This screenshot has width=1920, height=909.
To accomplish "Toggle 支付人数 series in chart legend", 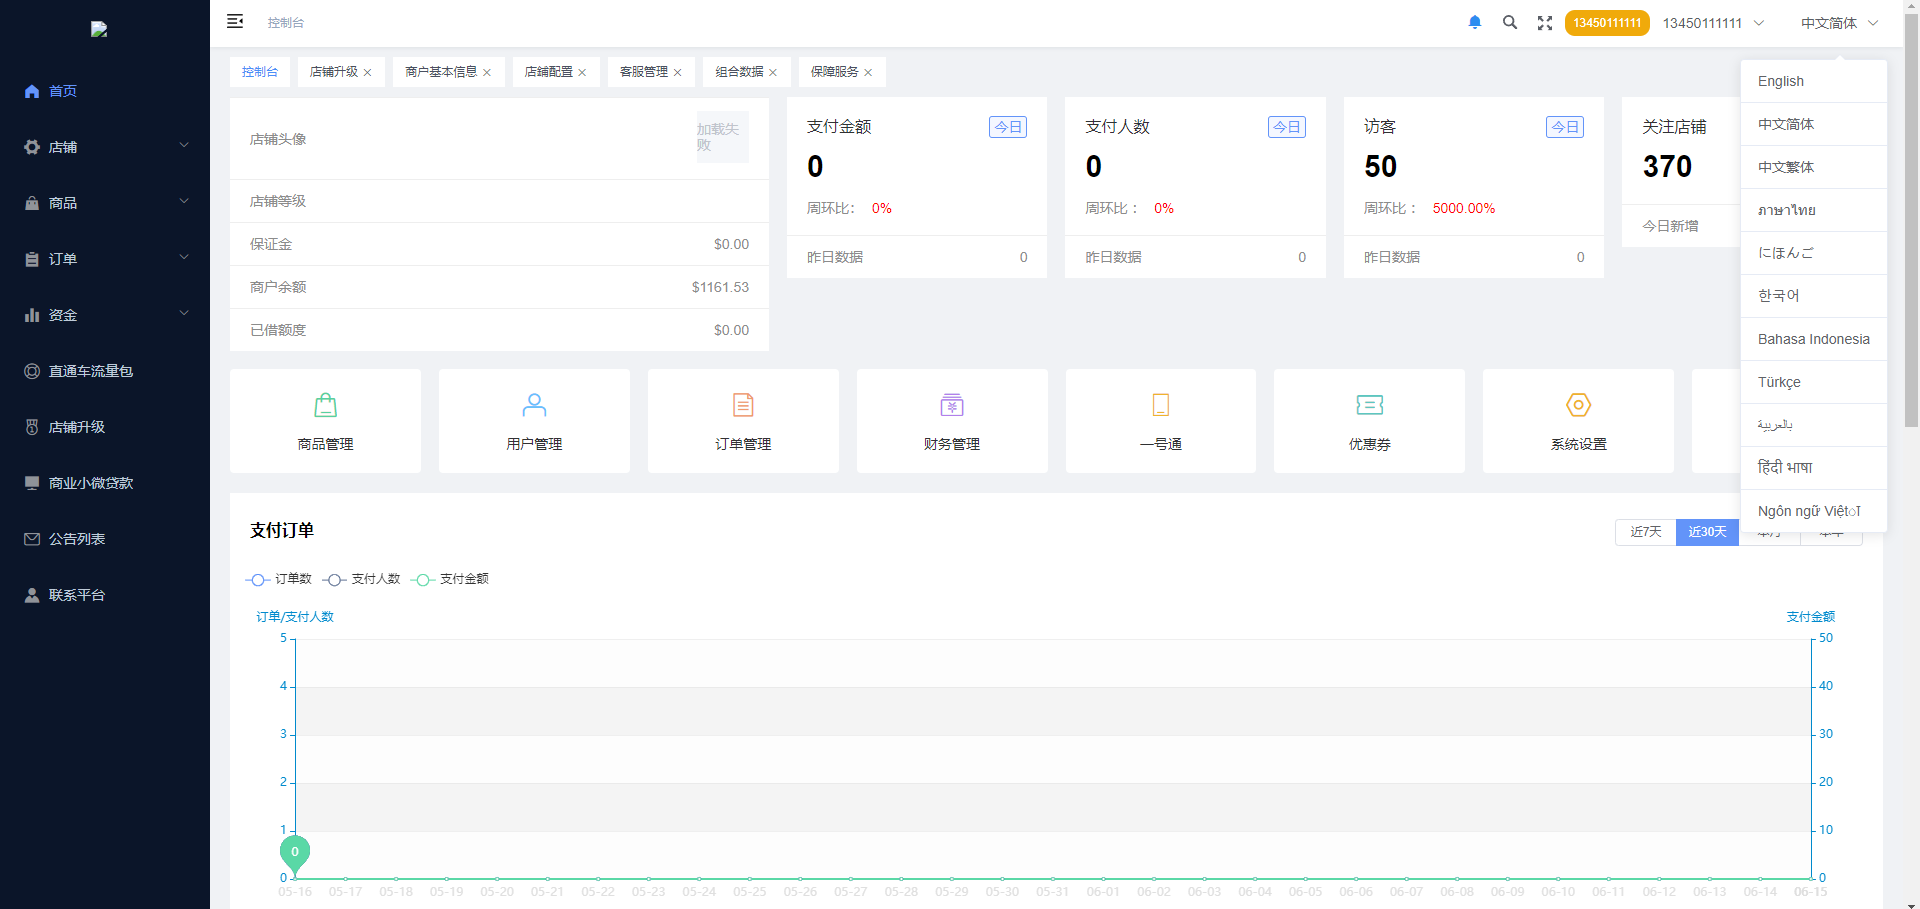I will tap(362, 579).
